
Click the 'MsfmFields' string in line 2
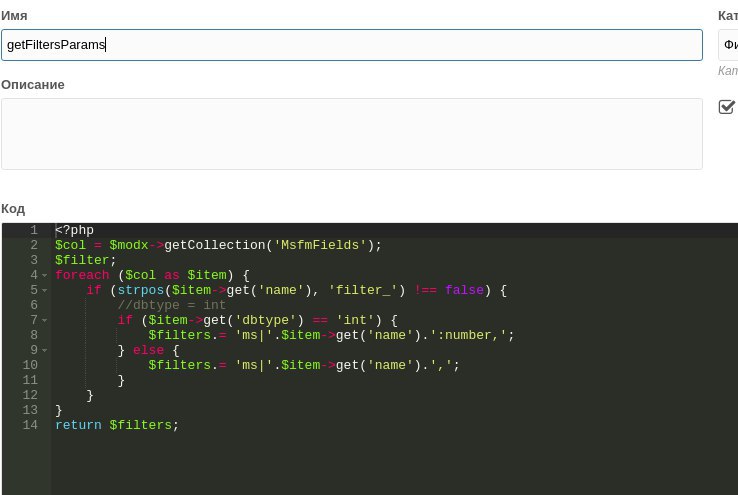point(320,245)
